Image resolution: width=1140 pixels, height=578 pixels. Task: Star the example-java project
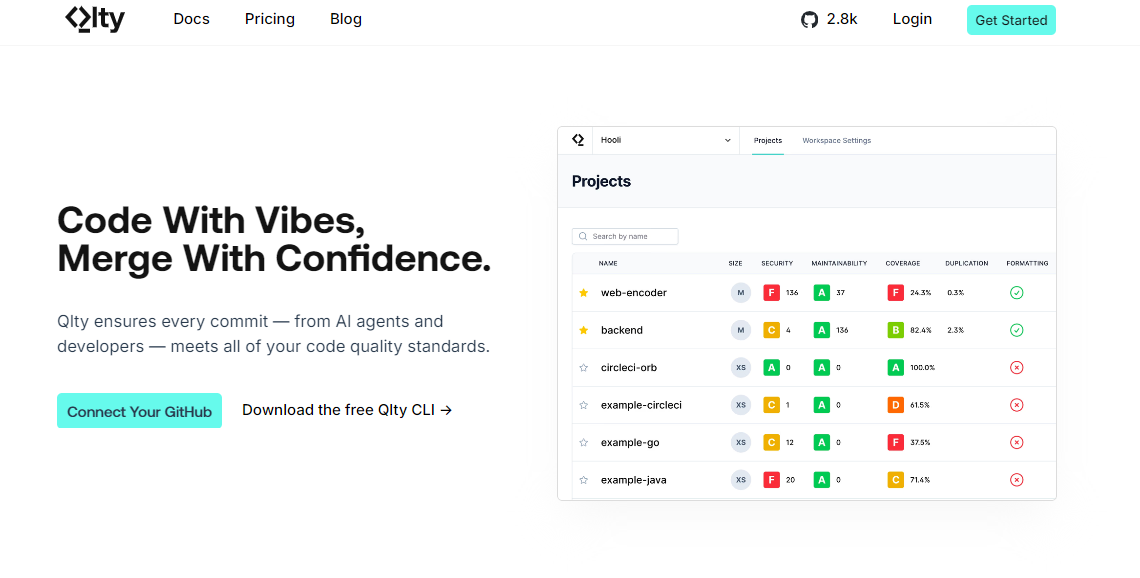click(x=584, y=480)
